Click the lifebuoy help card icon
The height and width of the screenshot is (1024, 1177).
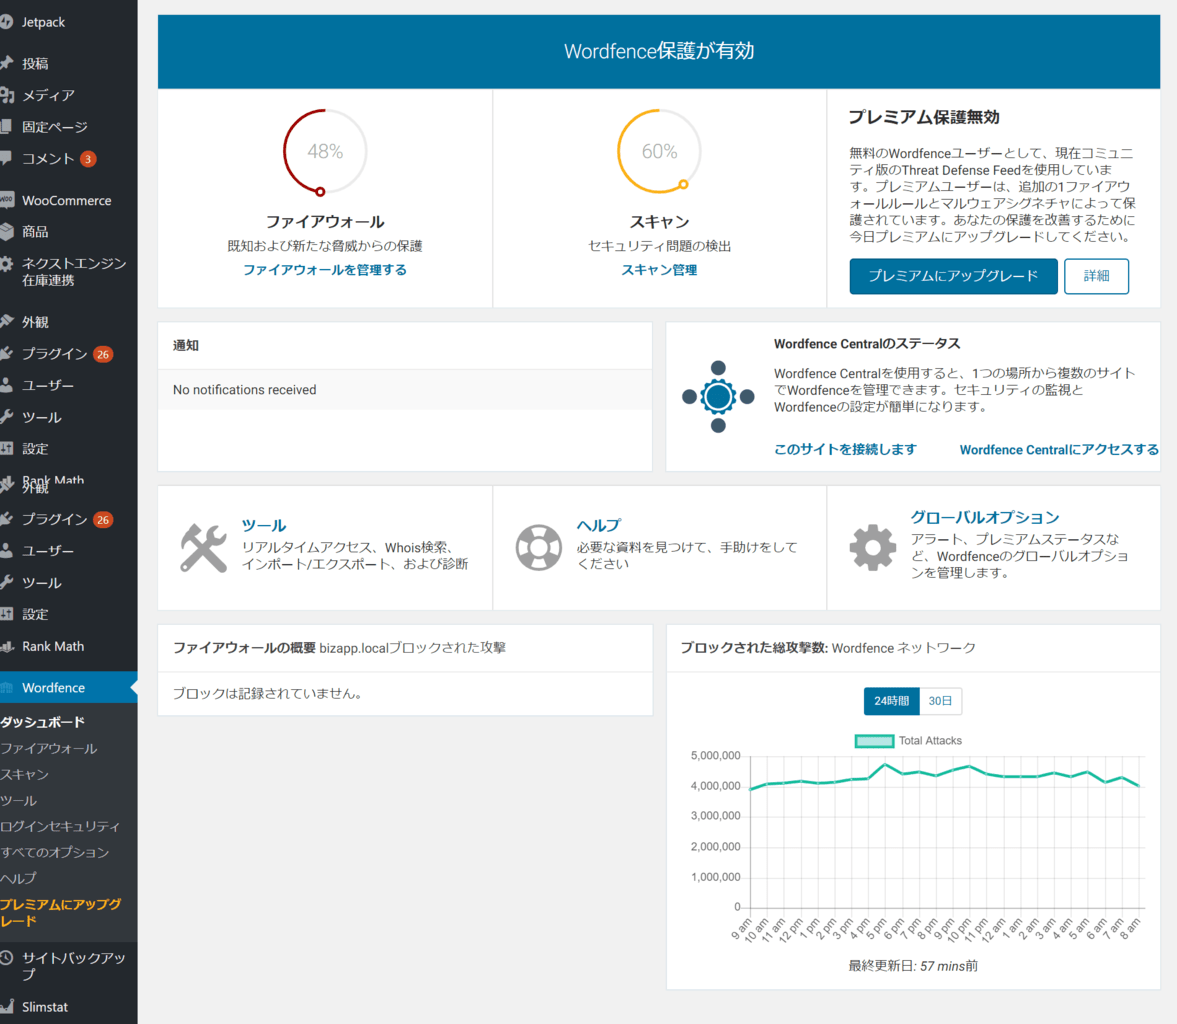pyautogui.click(x=538, y=547)
